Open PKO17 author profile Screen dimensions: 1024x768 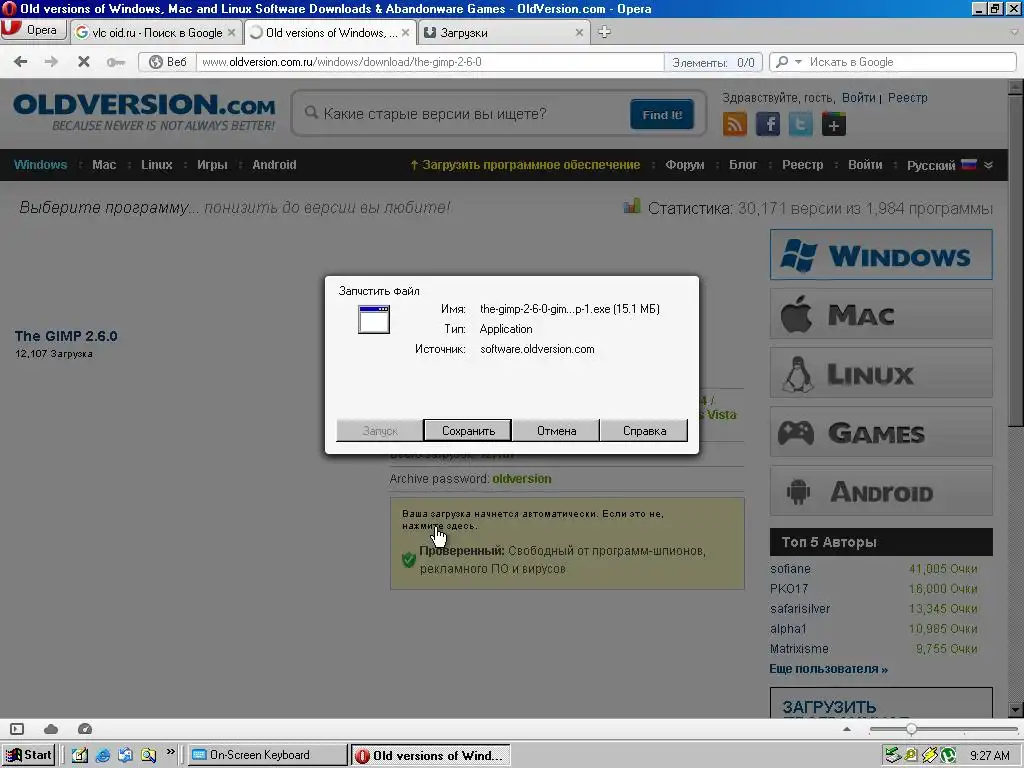click(789, 588)
